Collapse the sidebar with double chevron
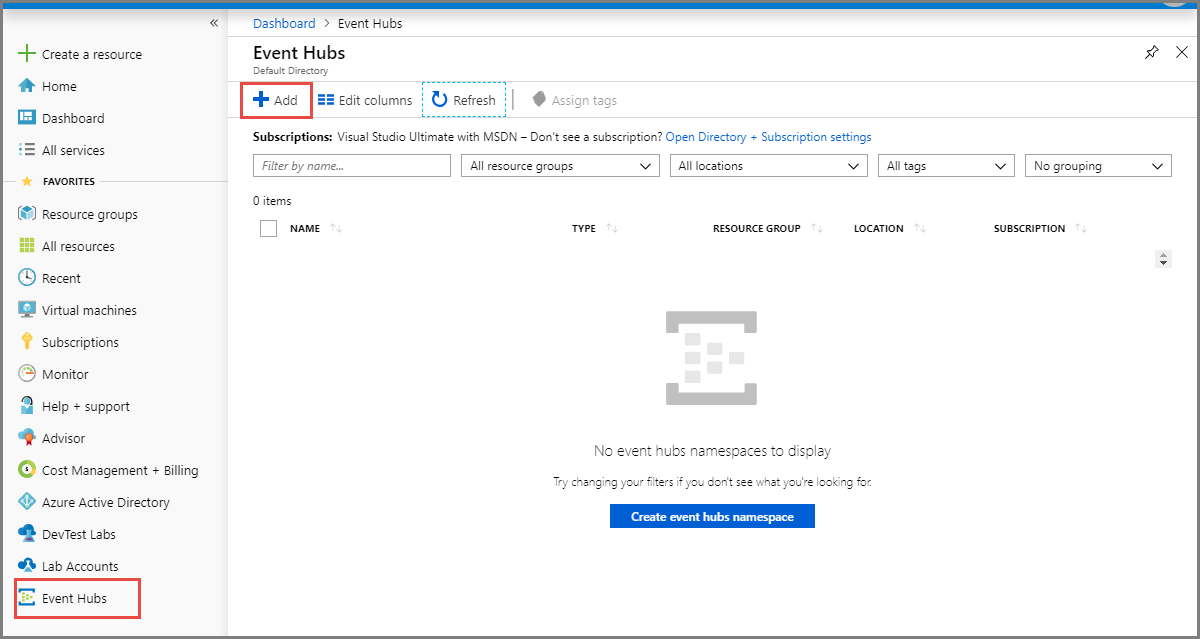 (x=213, y=23)
